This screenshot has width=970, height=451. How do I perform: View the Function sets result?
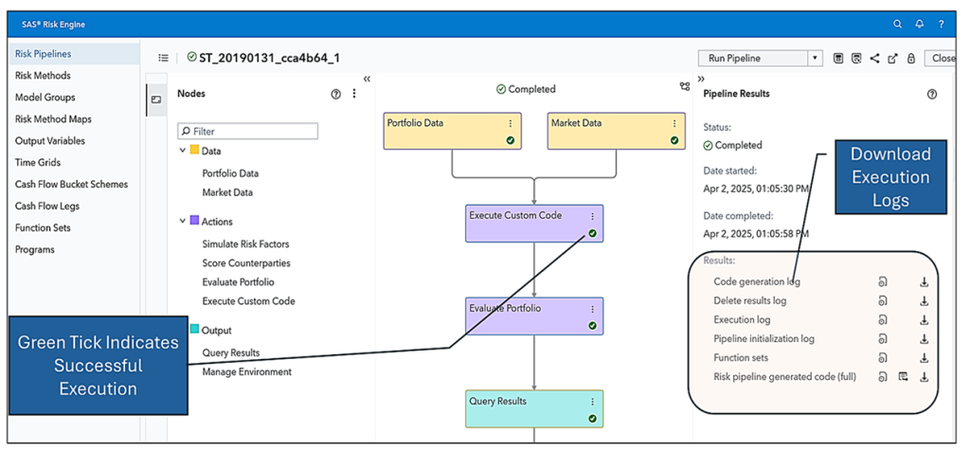[x=882, y=358]
